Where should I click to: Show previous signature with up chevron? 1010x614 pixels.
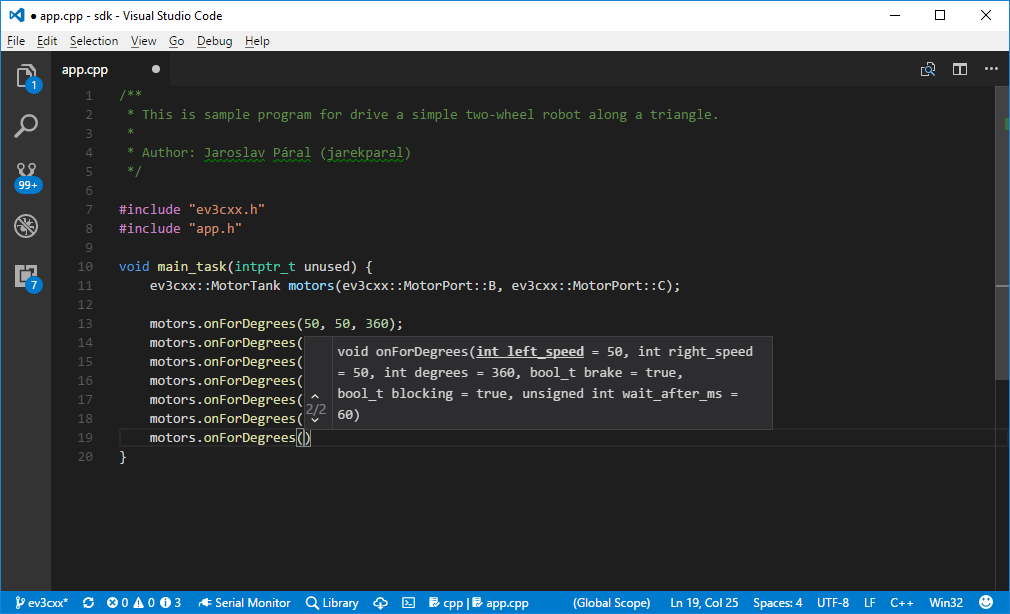pos(315,396)
